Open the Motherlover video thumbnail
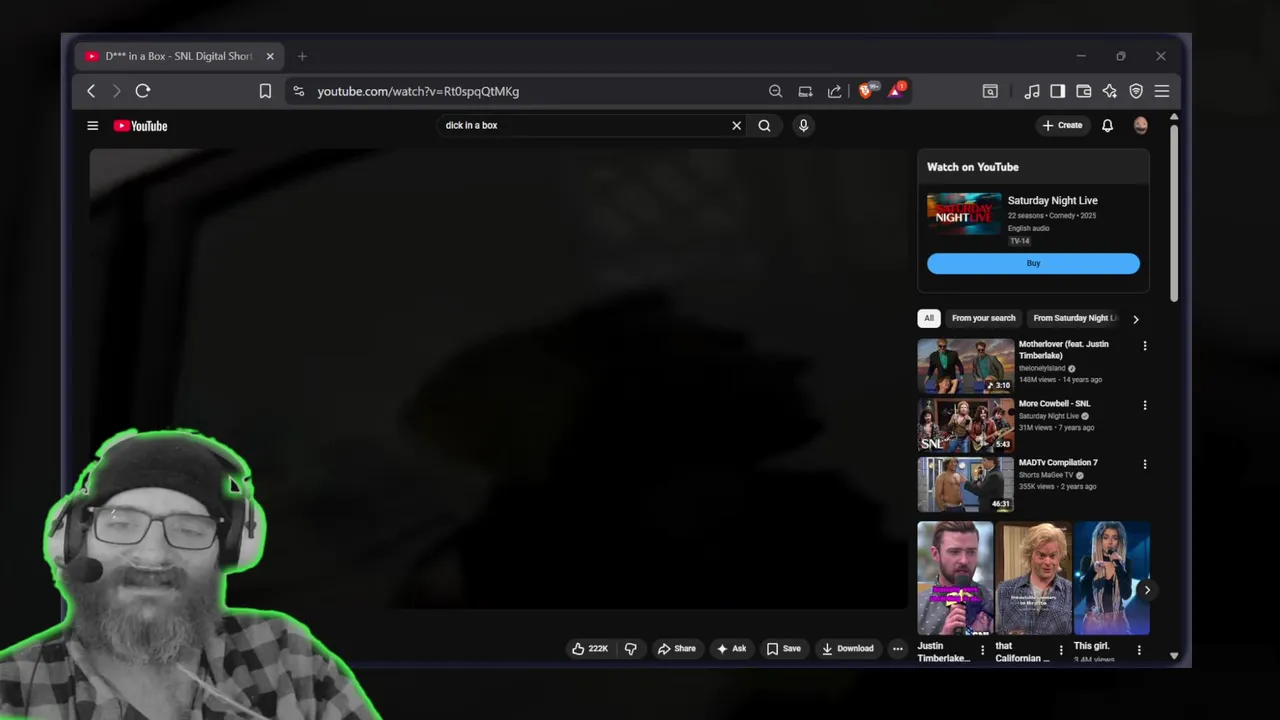Image resolution: width=1280 pixels, height=720 pixels. pos(966,366)
